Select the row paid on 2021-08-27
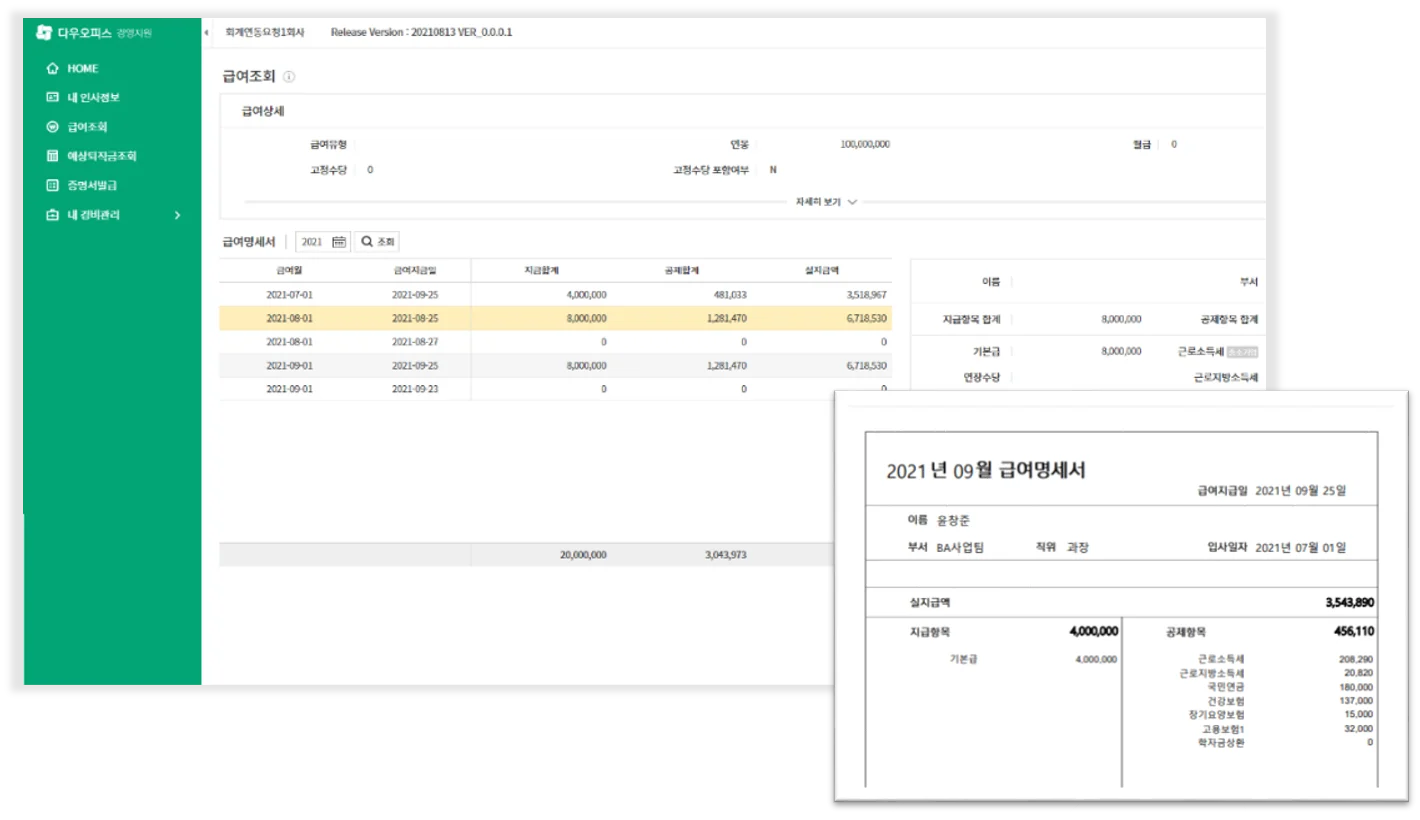Screen dimensions: 1420x820 555,342
